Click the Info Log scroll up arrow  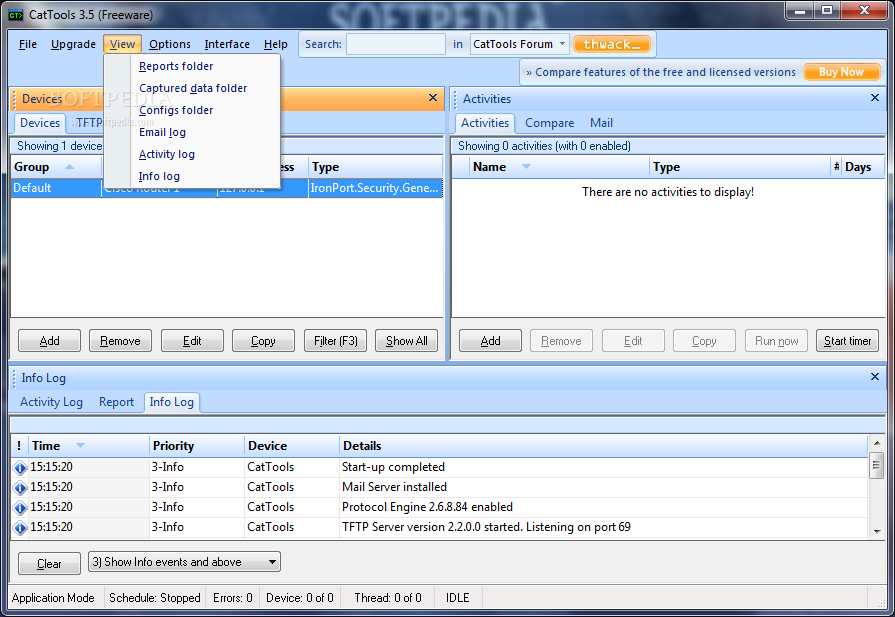click(x=877, y=443)
